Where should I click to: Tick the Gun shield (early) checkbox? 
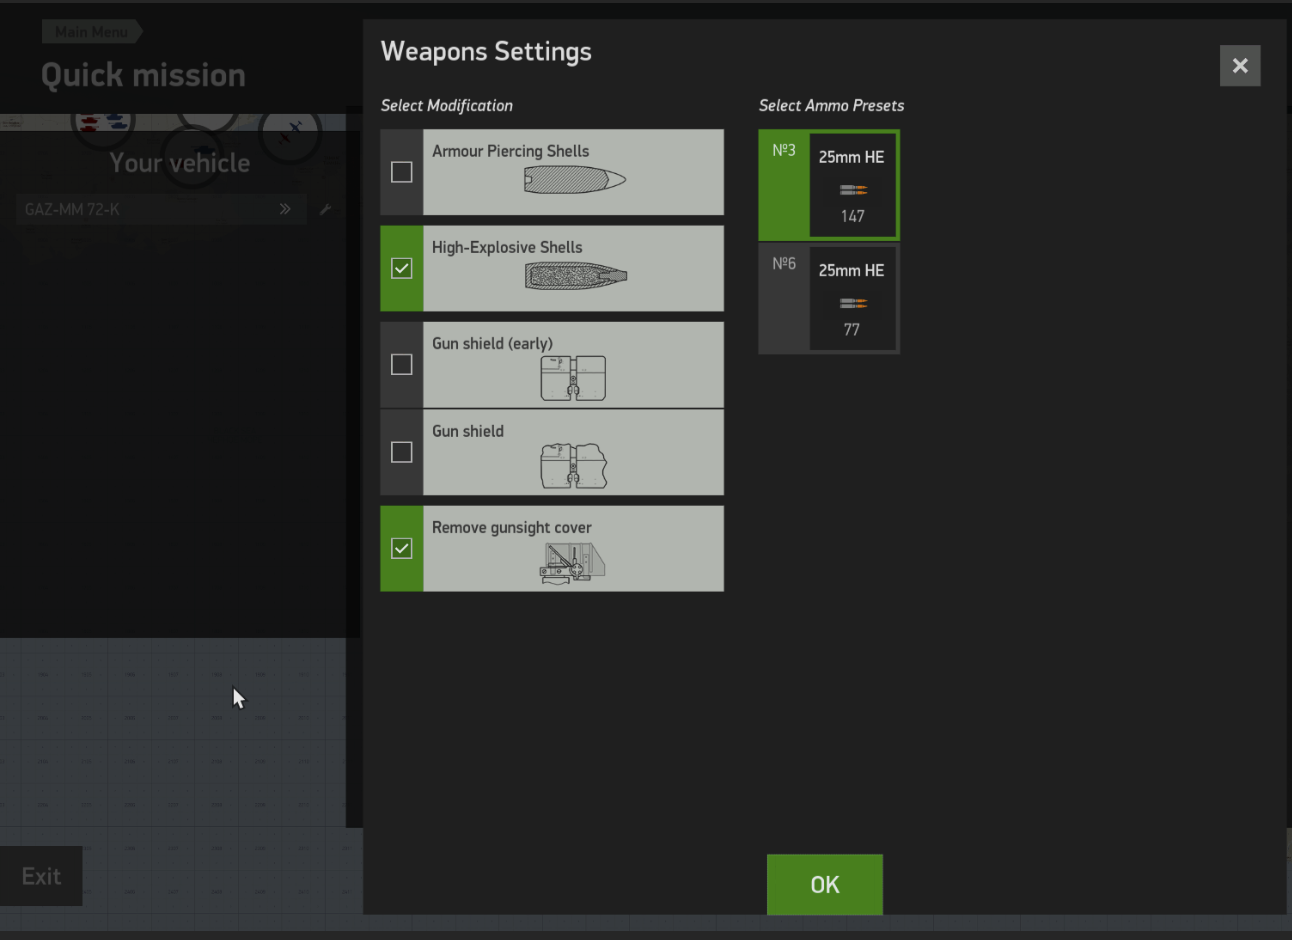click(402, 364)
